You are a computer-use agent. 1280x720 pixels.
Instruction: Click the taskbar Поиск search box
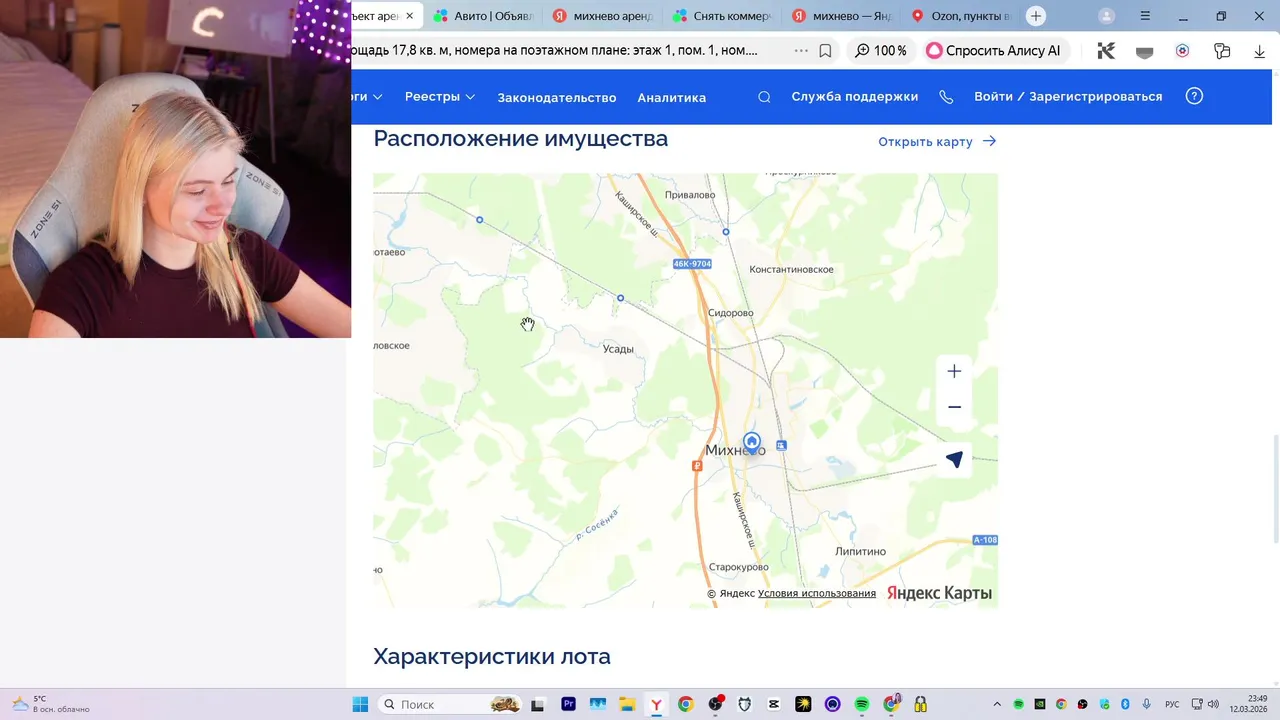[x=450, y=704]
